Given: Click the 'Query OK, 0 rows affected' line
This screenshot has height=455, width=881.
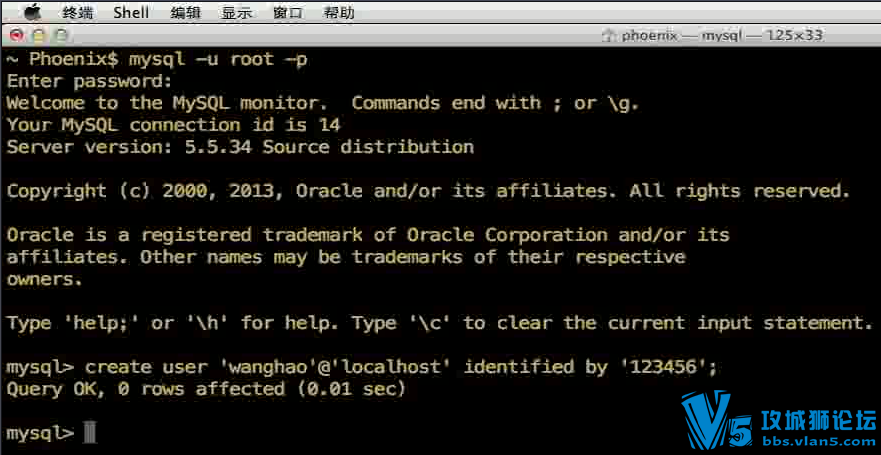Looking at the screenshot, I should [205, 389].
